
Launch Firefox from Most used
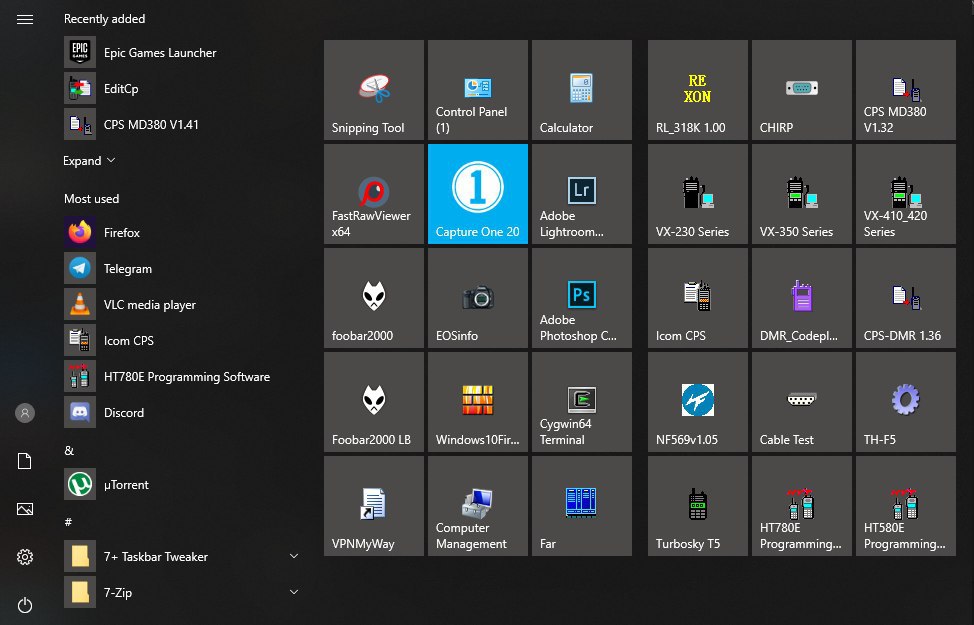point(184,233)
